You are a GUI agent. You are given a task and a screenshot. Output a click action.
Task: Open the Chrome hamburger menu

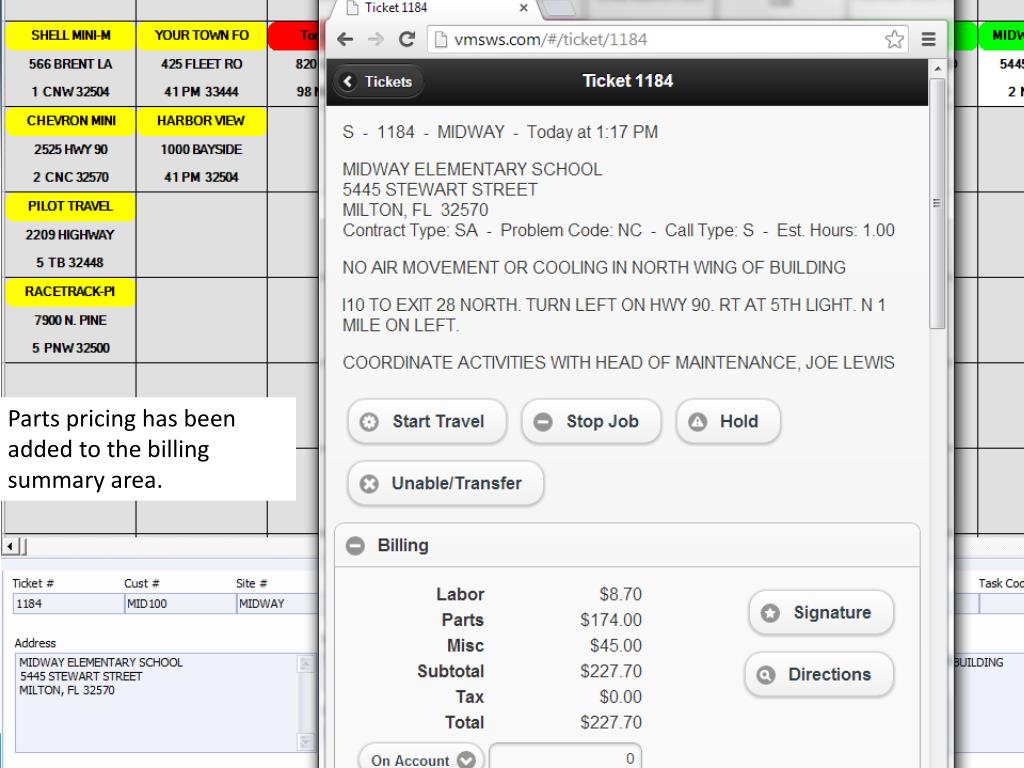(x=928, y=39)
